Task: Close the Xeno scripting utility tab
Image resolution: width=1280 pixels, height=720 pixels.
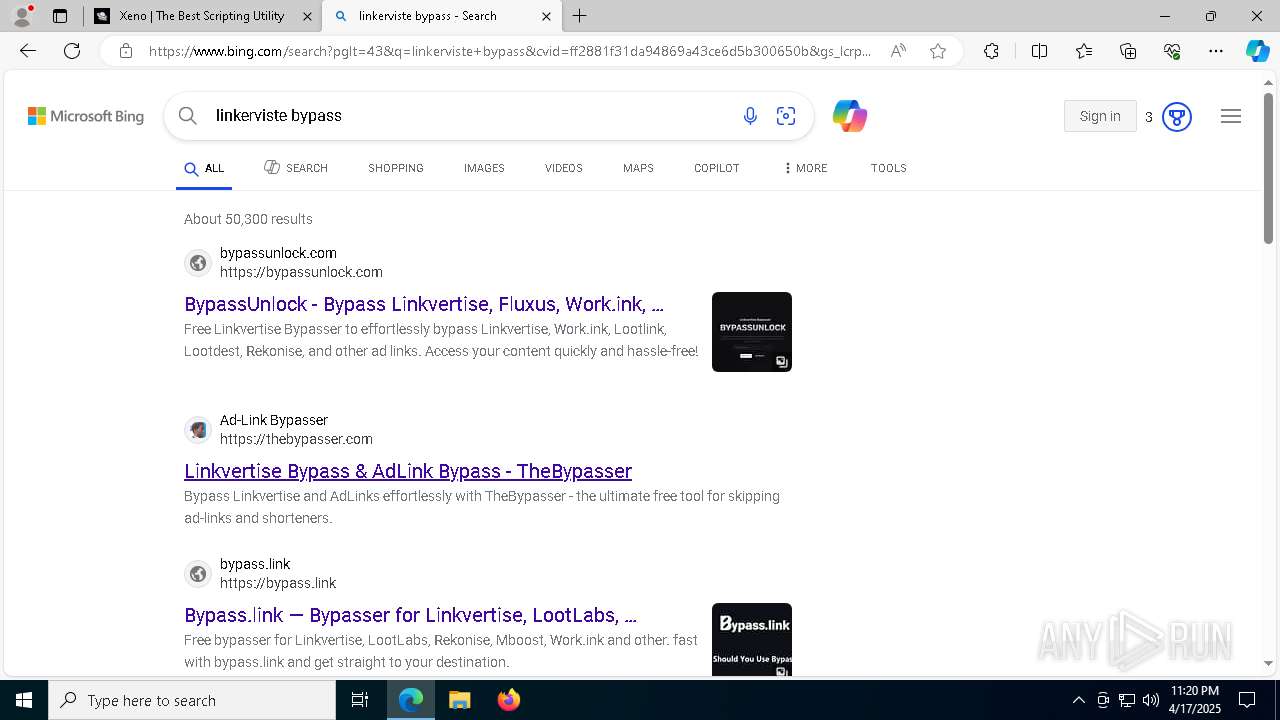Action: 307,16
